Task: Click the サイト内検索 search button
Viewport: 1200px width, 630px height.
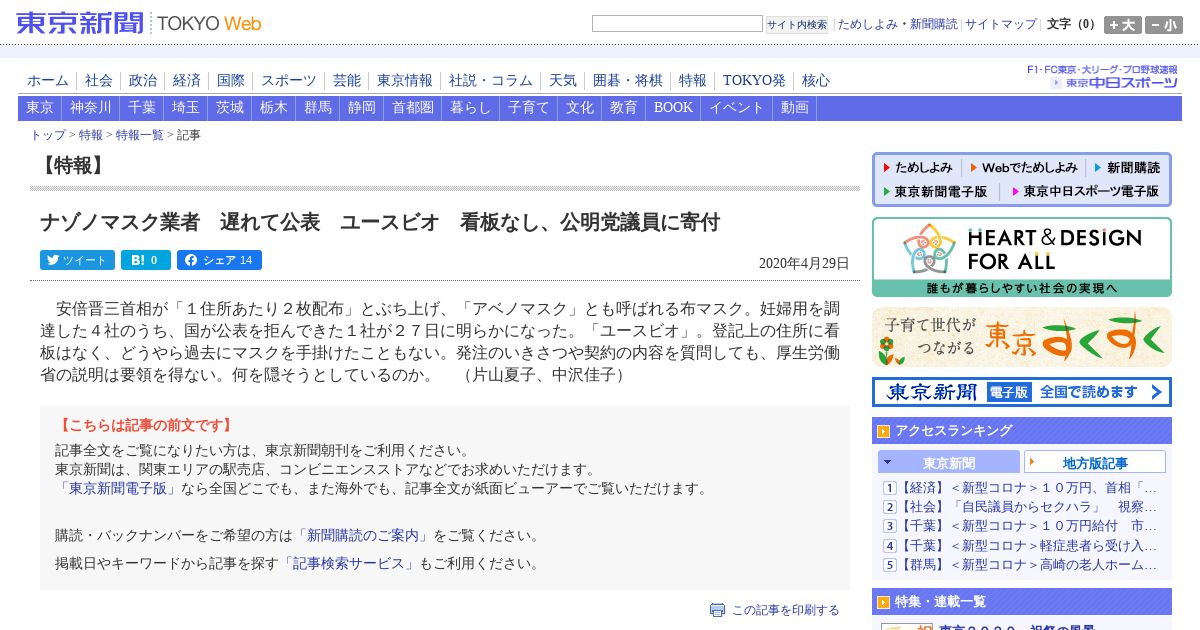Action: click(x=797, y=25)
